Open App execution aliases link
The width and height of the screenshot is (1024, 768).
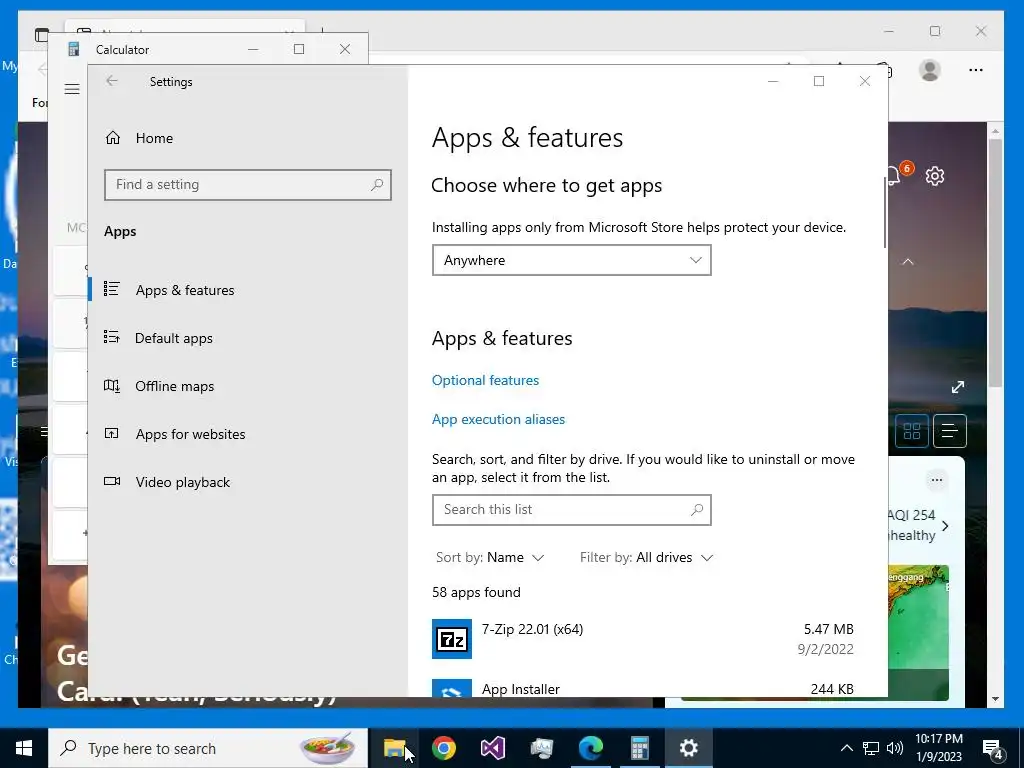pos(498,419)
